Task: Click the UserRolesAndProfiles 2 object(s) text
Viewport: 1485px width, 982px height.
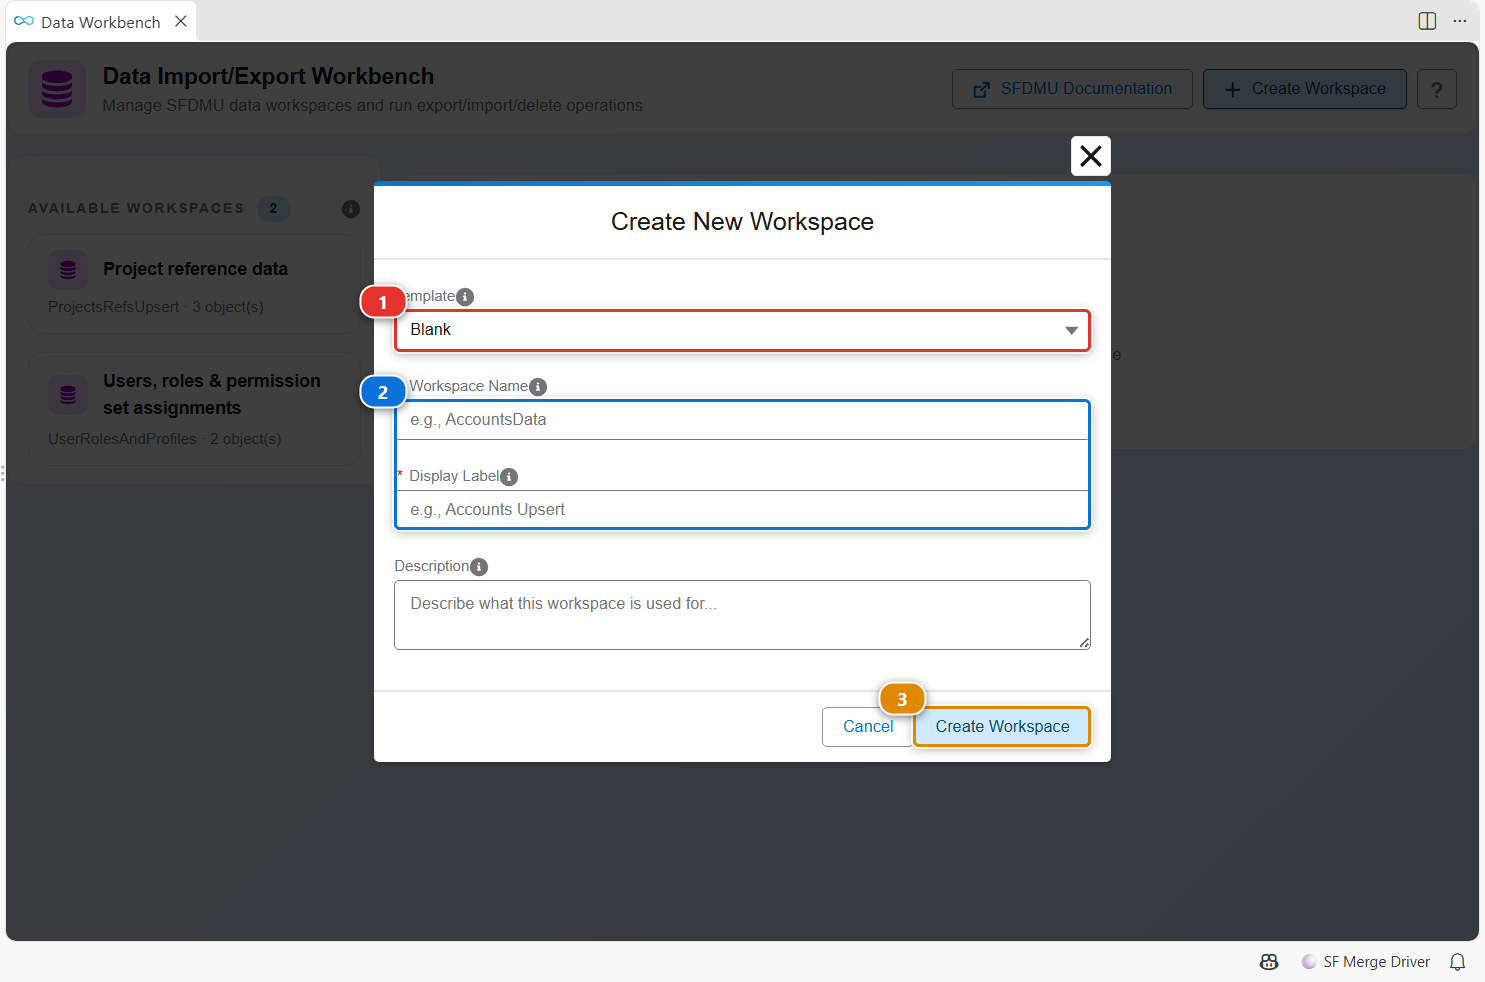Action: [x=165, y=439]
